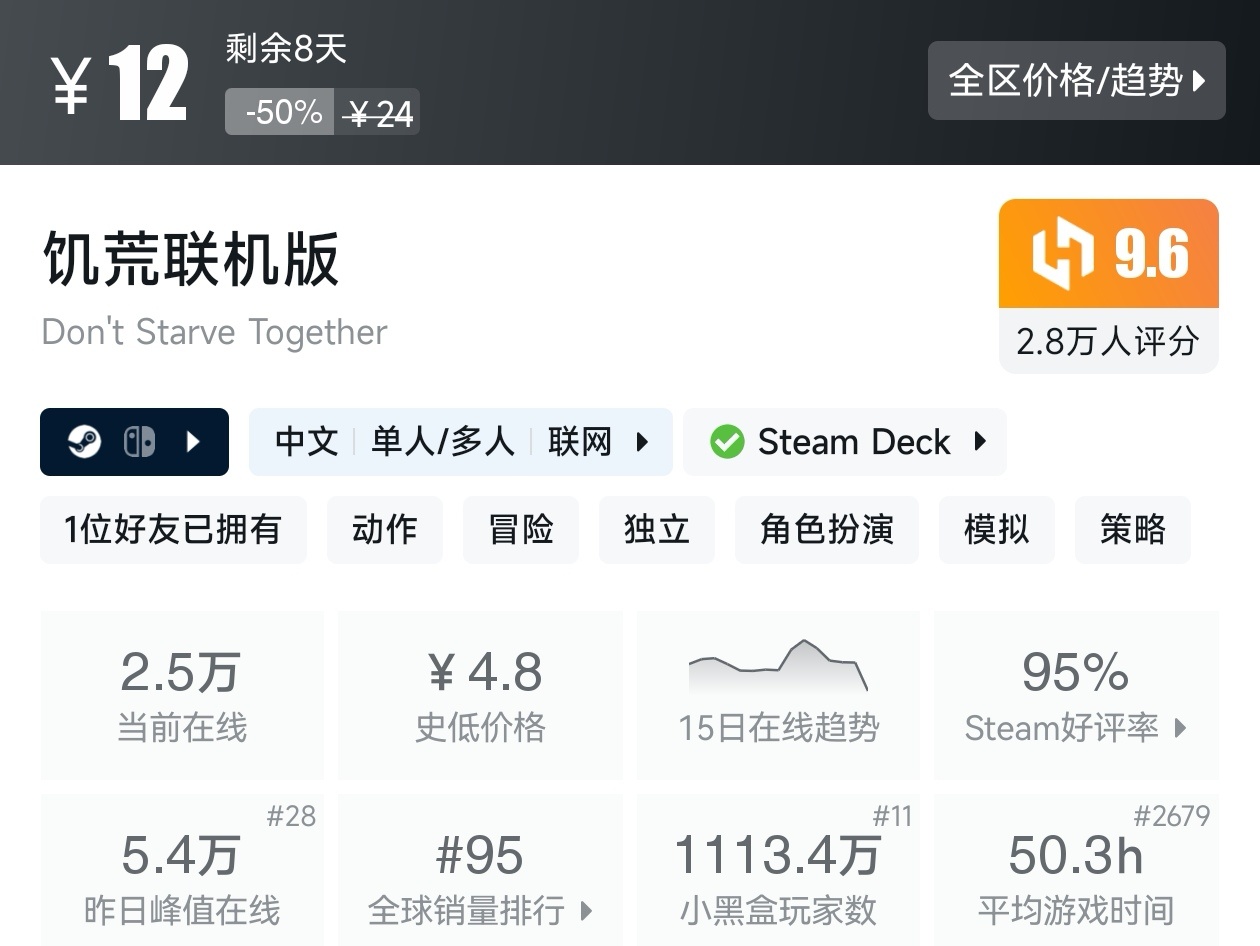Click the 饥荒联机版 game title

point(191,259)
